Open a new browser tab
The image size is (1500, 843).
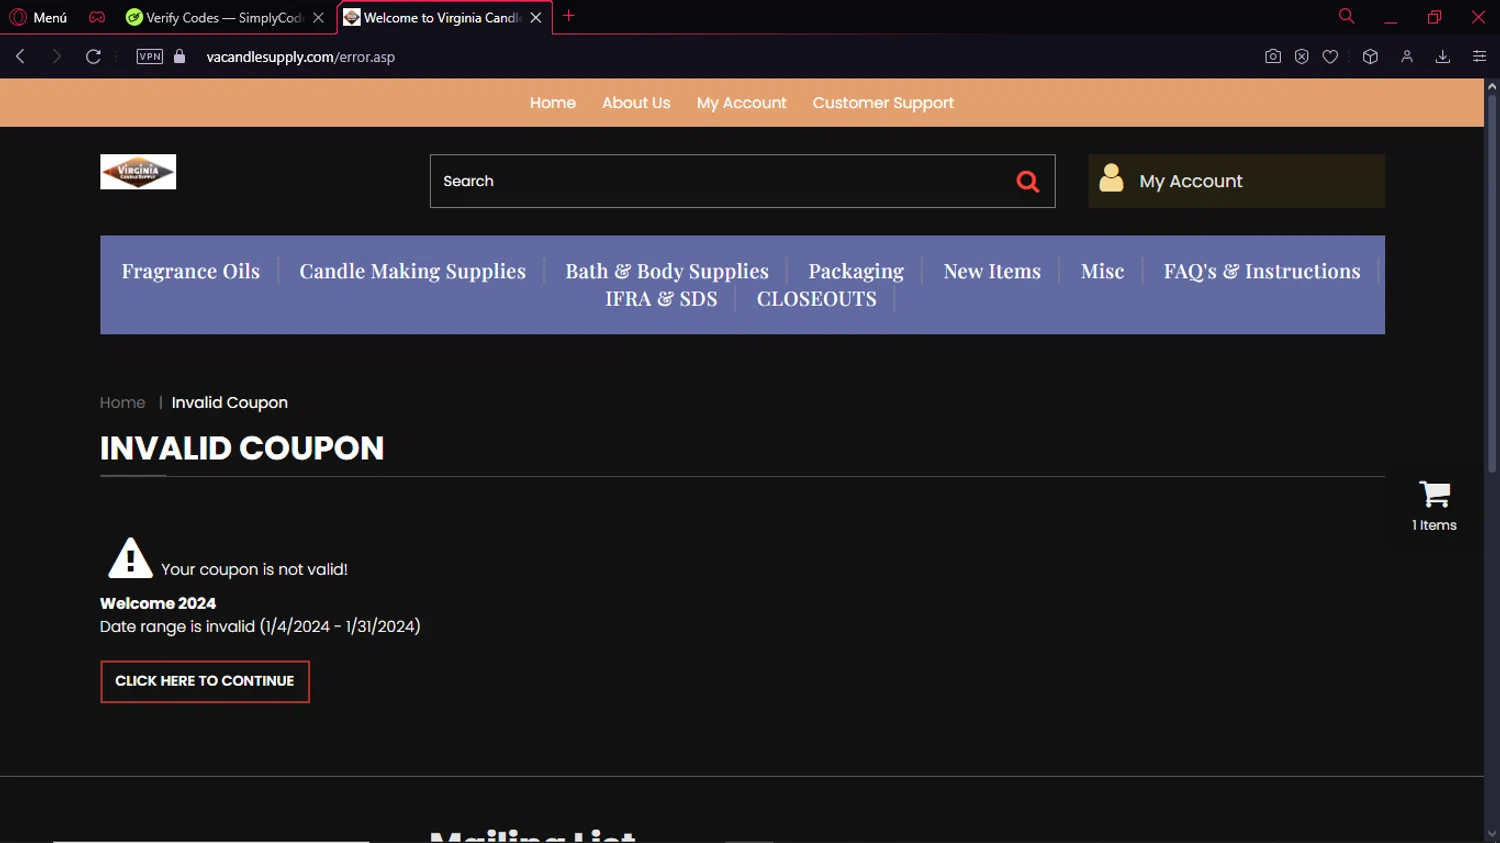tap(569, 16)
